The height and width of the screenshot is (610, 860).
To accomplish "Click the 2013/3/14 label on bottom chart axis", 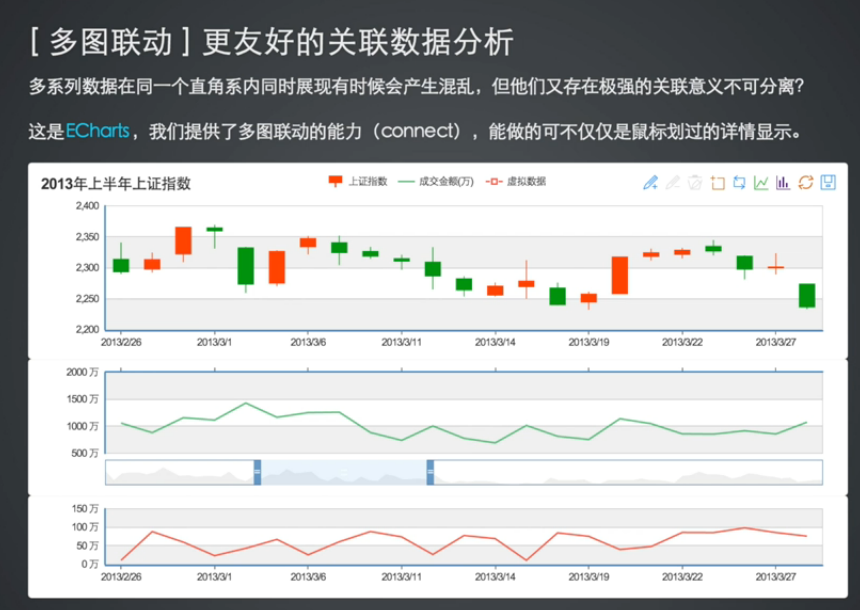I will pos(495,577).
